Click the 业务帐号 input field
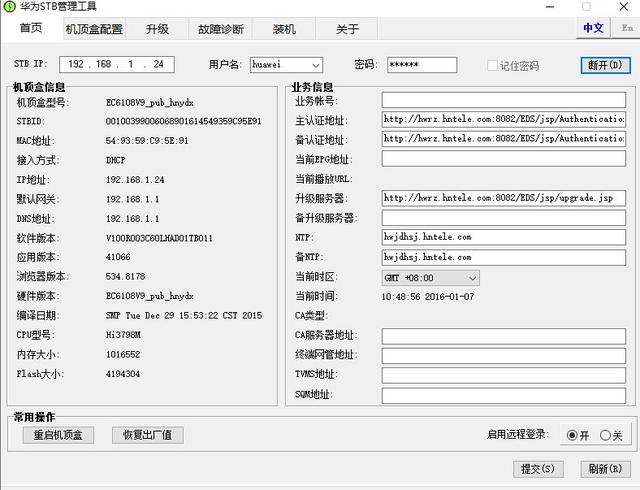This screenshot has width=640, height=490. tap(504, 100)
